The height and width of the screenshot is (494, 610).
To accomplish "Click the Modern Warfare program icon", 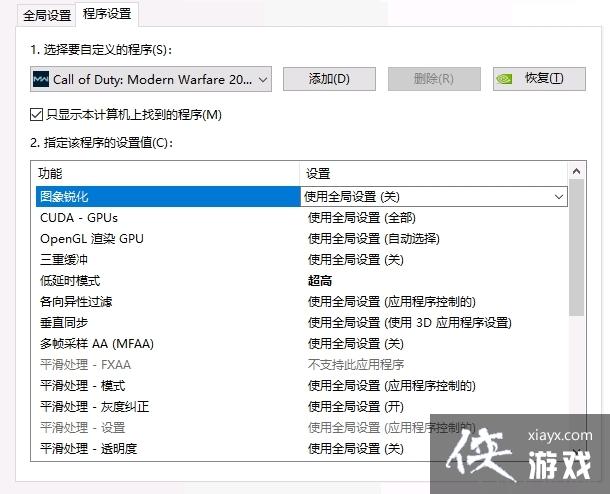I will [40, 79].
